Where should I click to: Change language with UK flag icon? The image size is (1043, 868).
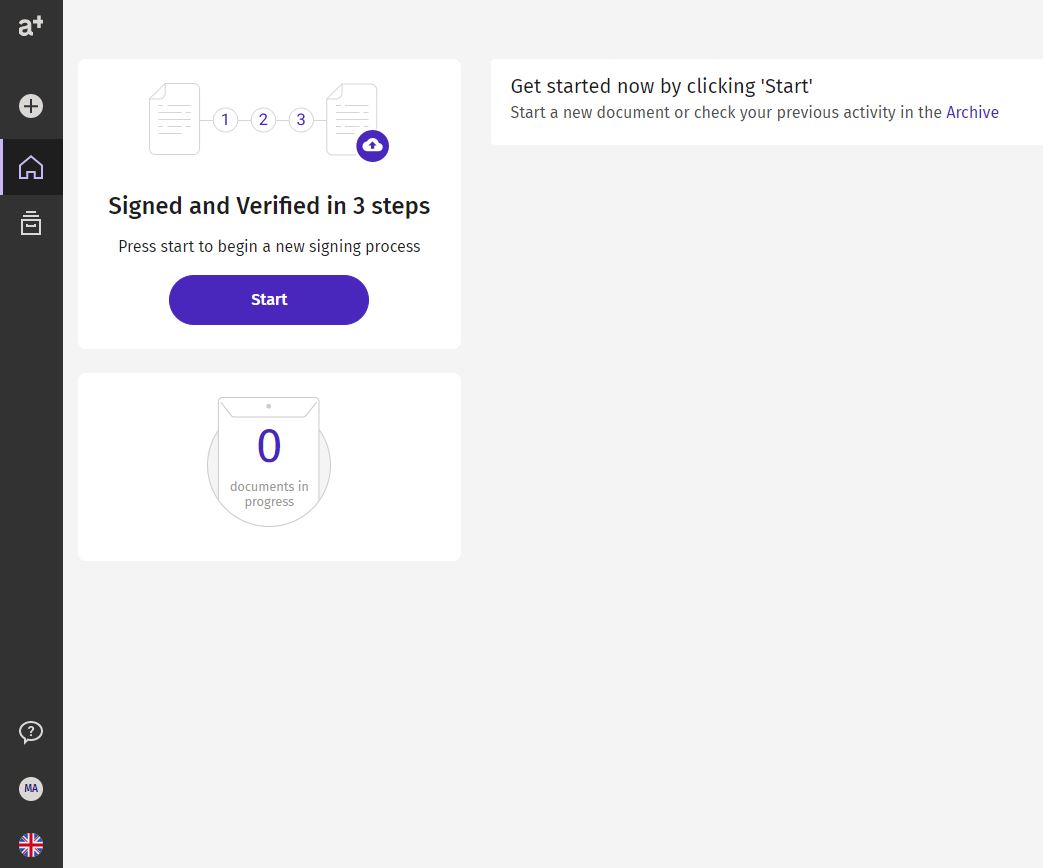click(31, 845)
